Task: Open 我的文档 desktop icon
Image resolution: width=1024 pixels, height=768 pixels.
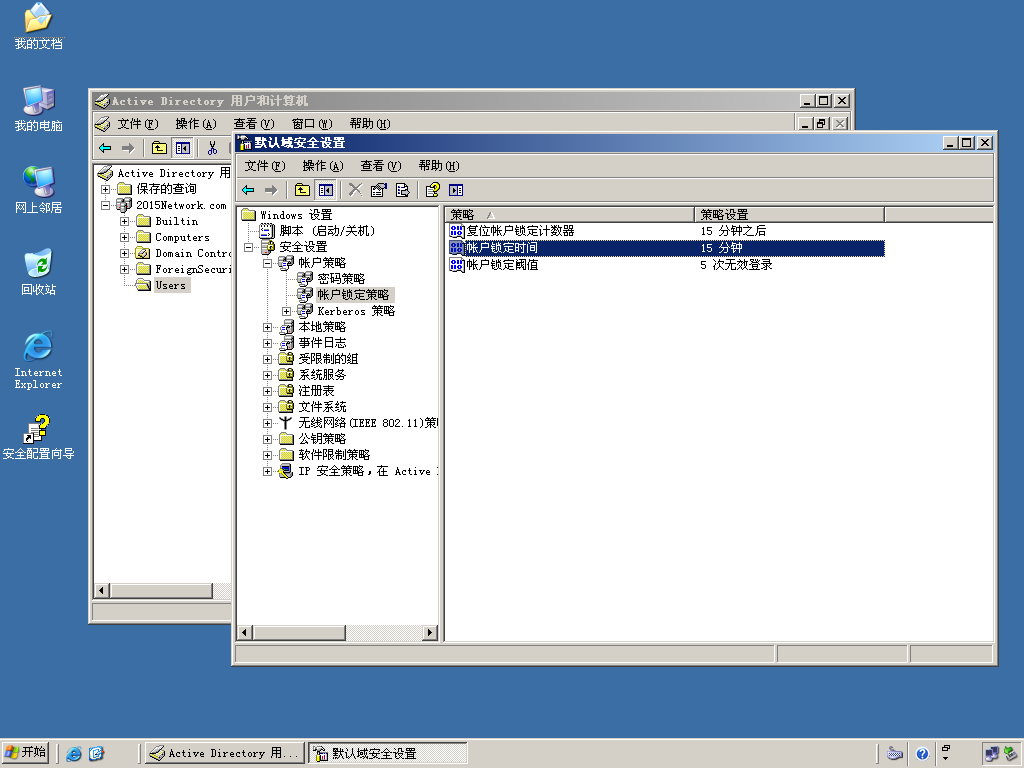Action: [x=38, y=27]
